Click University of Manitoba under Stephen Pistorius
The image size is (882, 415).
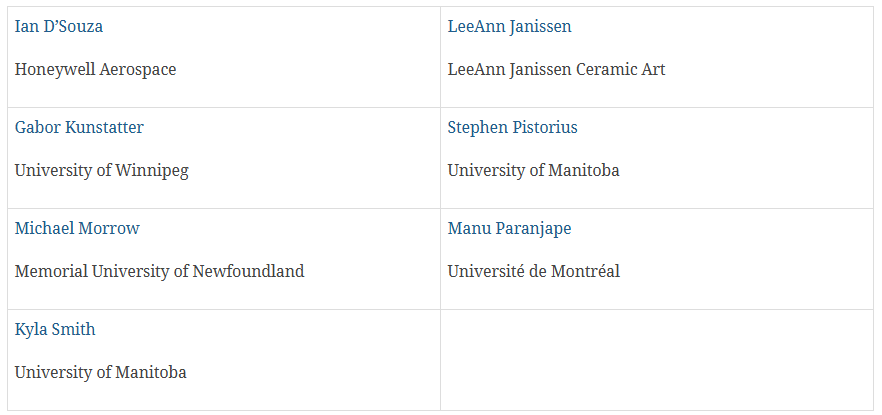533,171
